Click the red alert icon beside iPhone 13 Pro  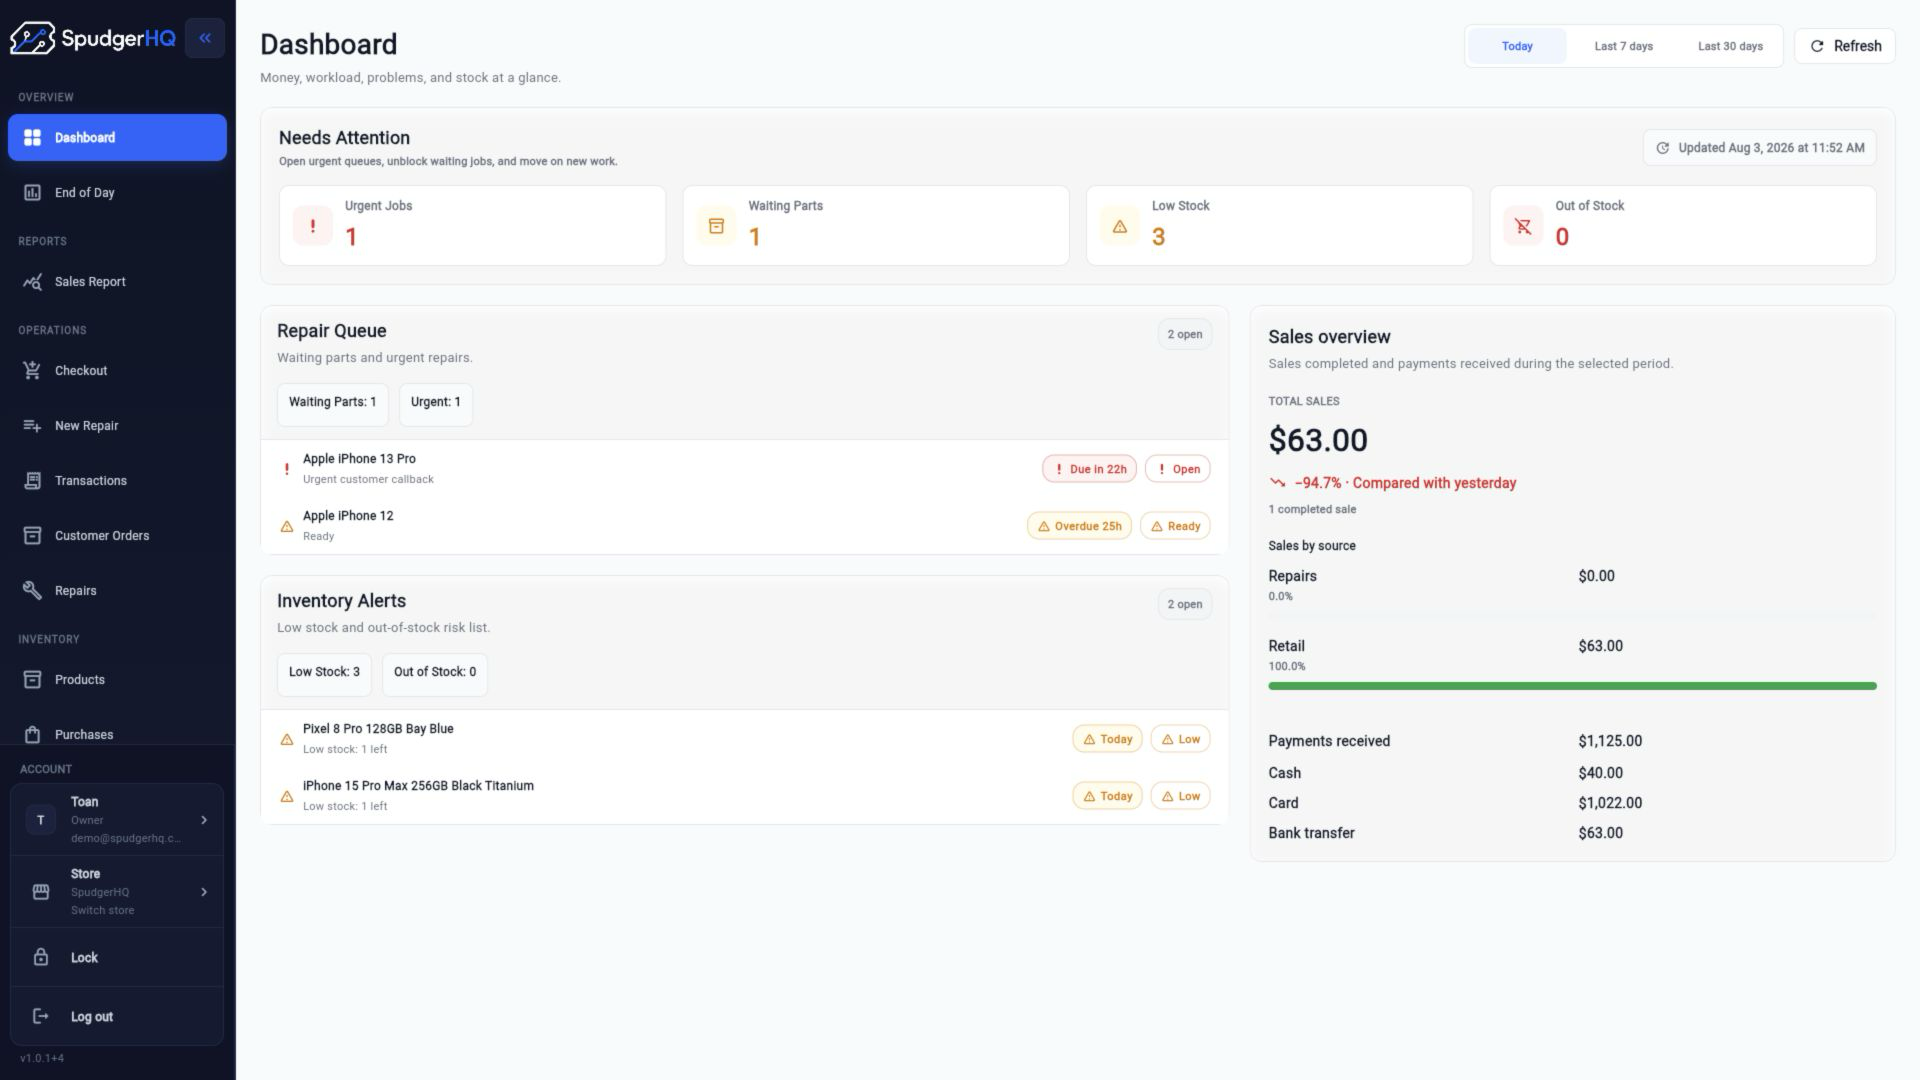click(x=287, y=469)
